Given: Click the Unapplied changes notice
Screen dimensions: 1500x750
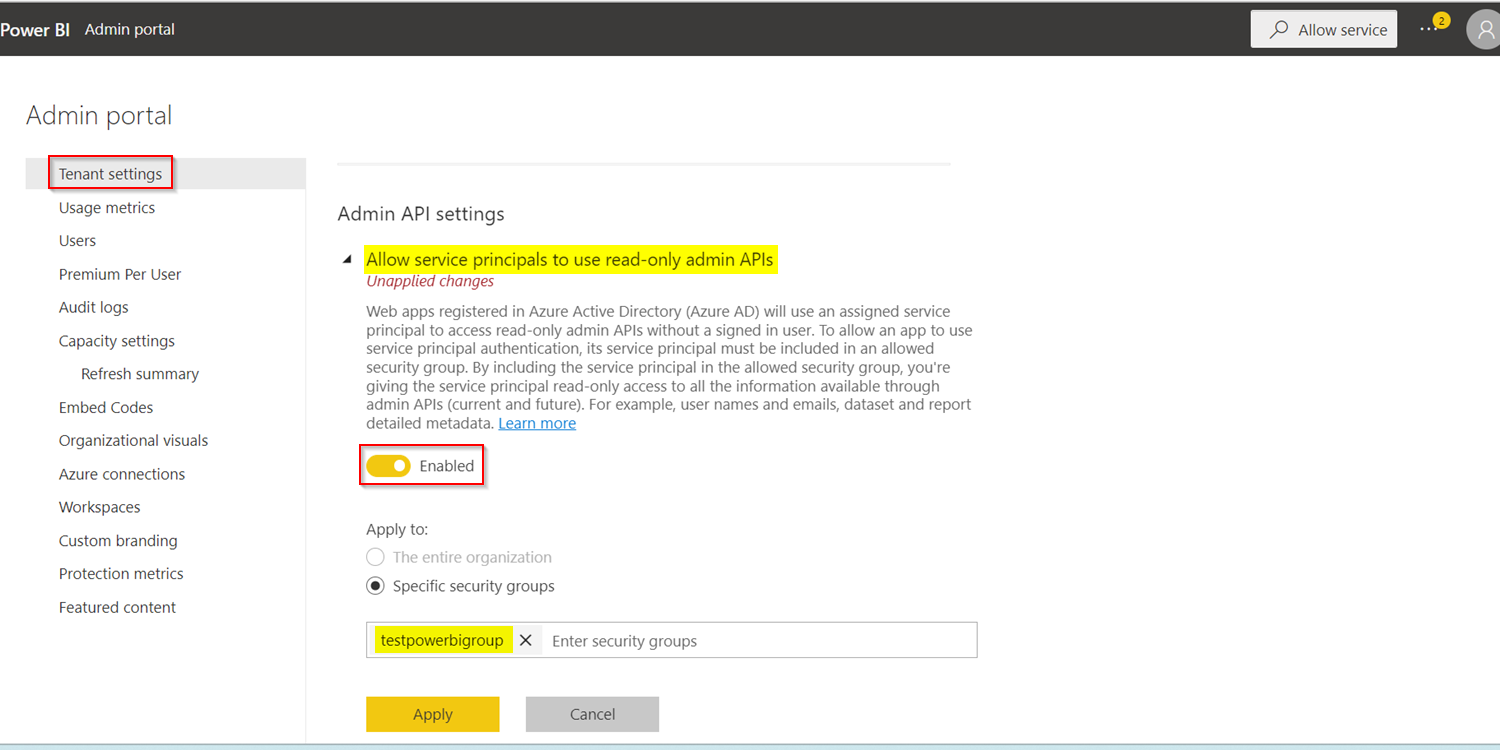Looking at the screenshot, I should tap(430, 282).
